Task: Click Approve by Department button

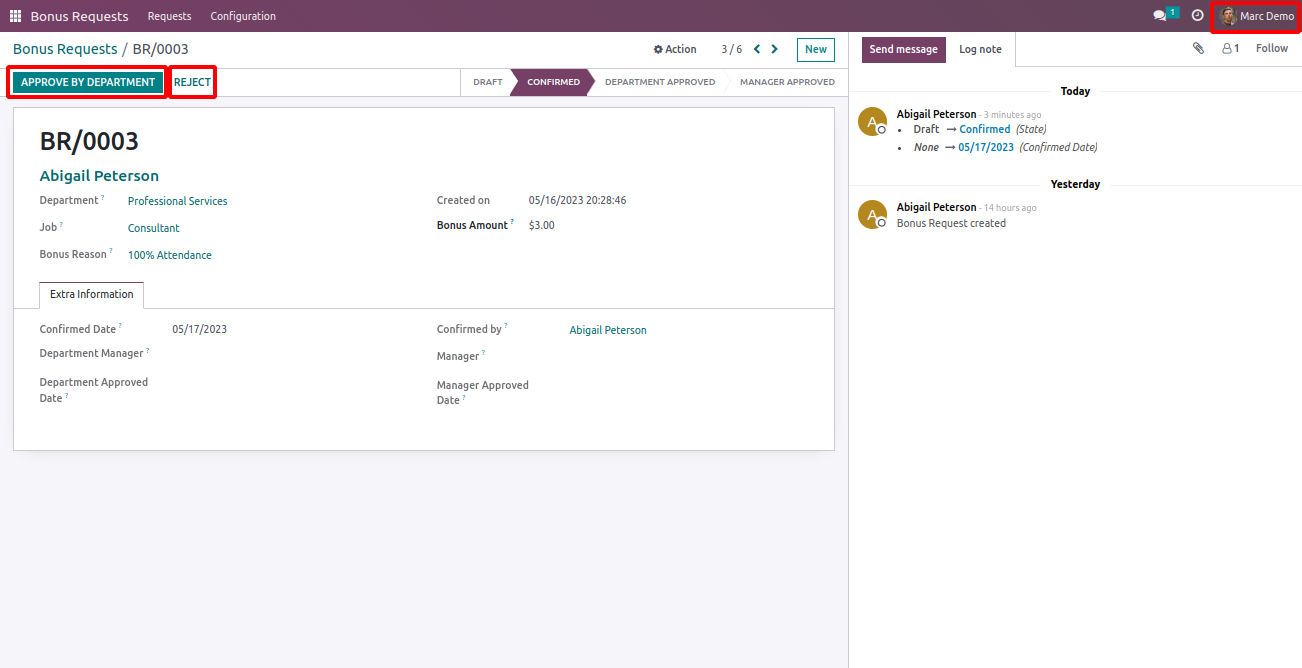Action: pos(88,82)
